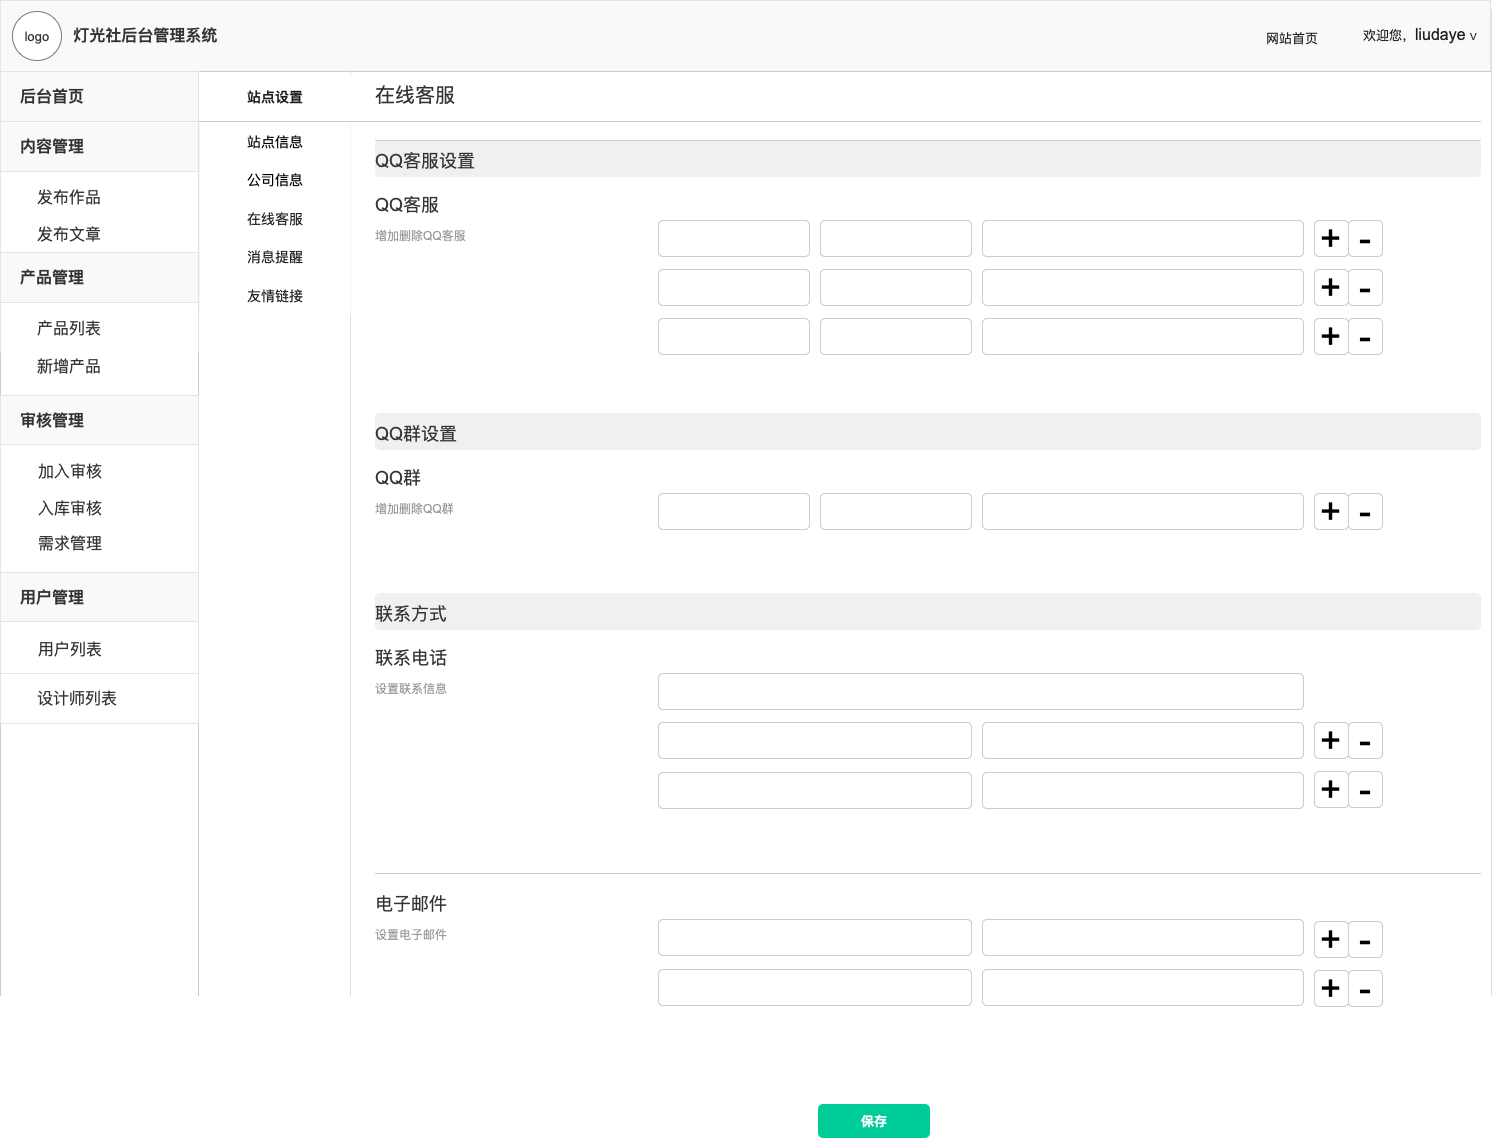Add a row after first 电子邮件 entry

tap(1330, 939)
